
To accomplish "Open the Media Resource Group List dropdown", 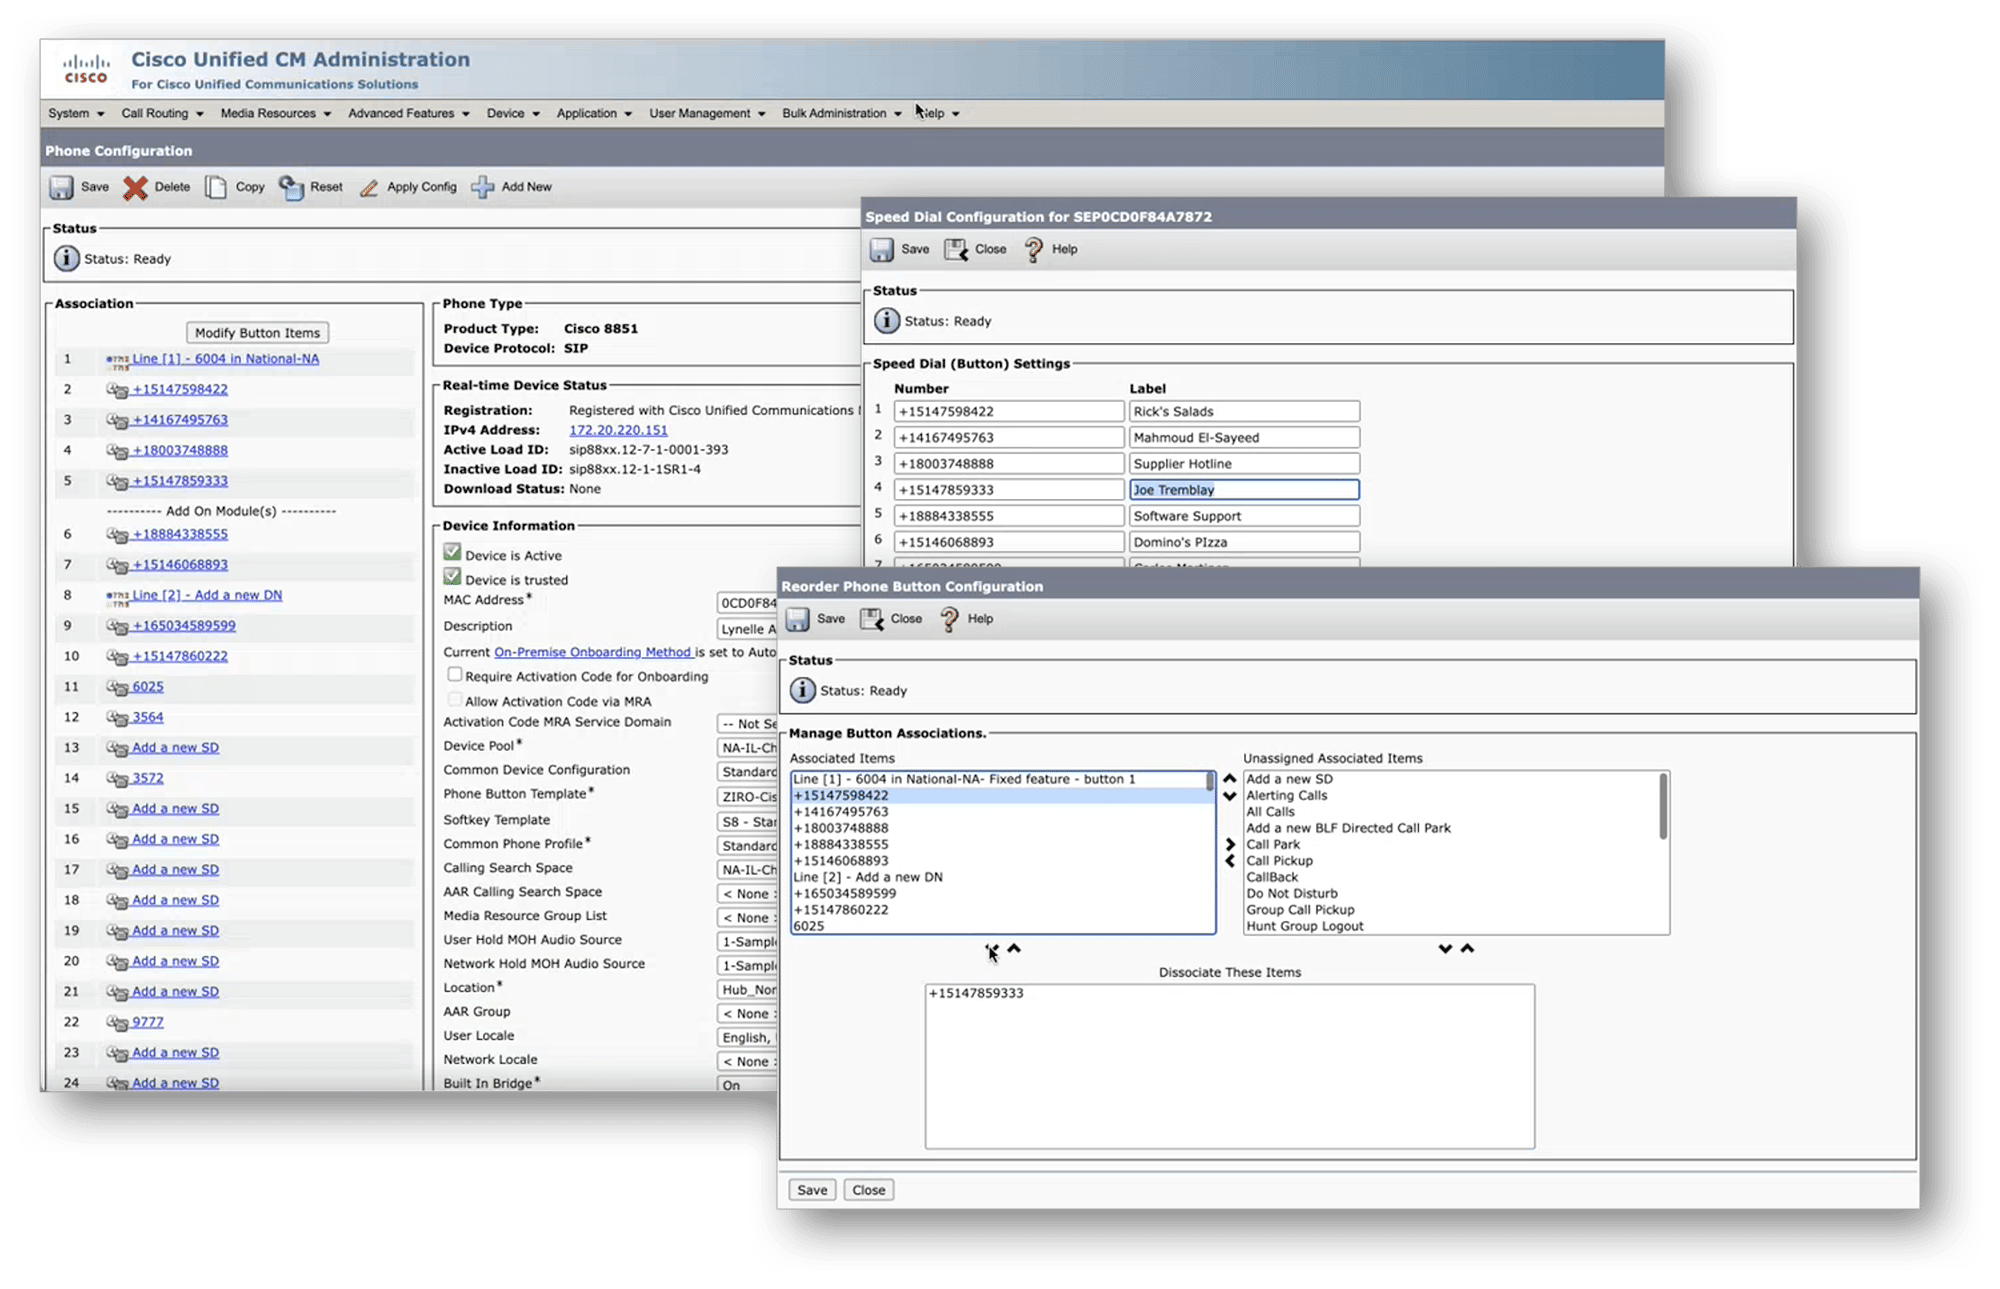I will pyautogui.click(x=747, y=917).
